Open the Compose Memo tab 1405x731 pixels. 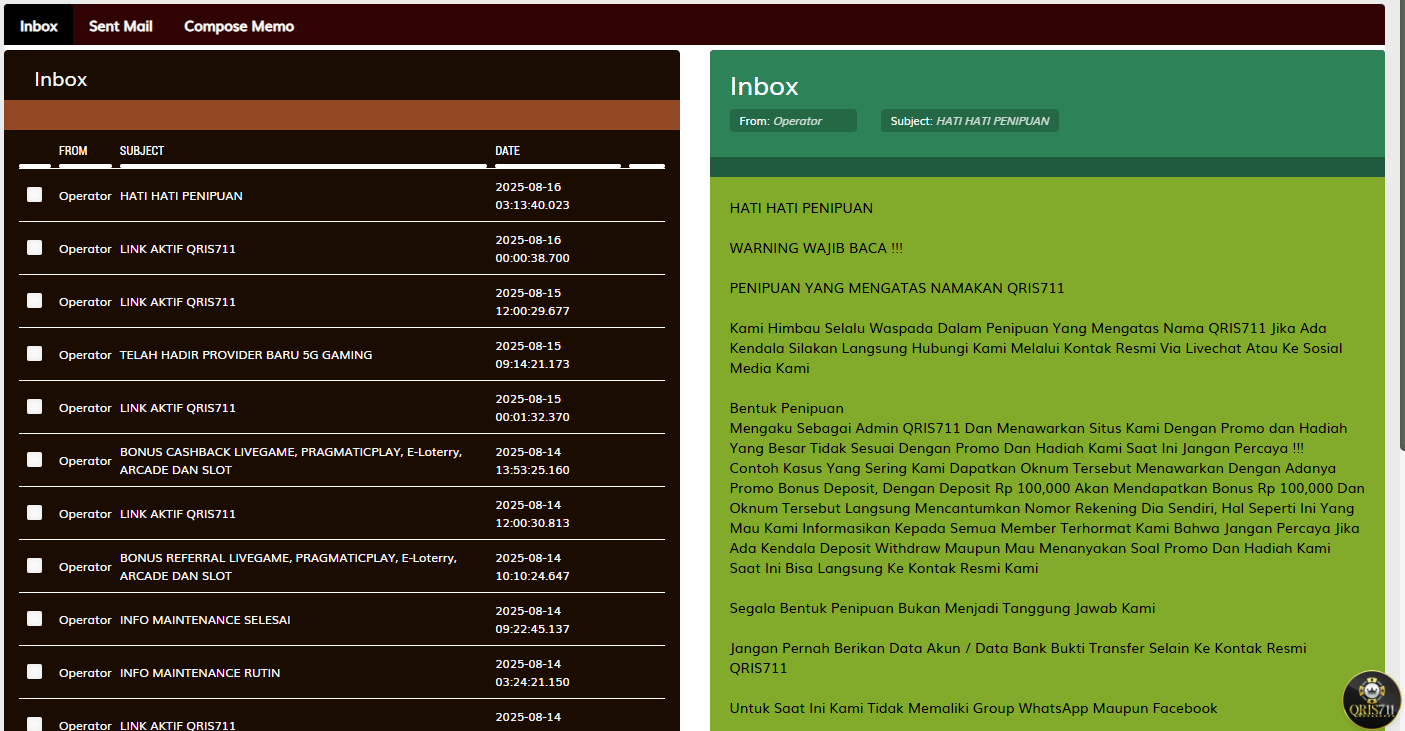[239, 26]
